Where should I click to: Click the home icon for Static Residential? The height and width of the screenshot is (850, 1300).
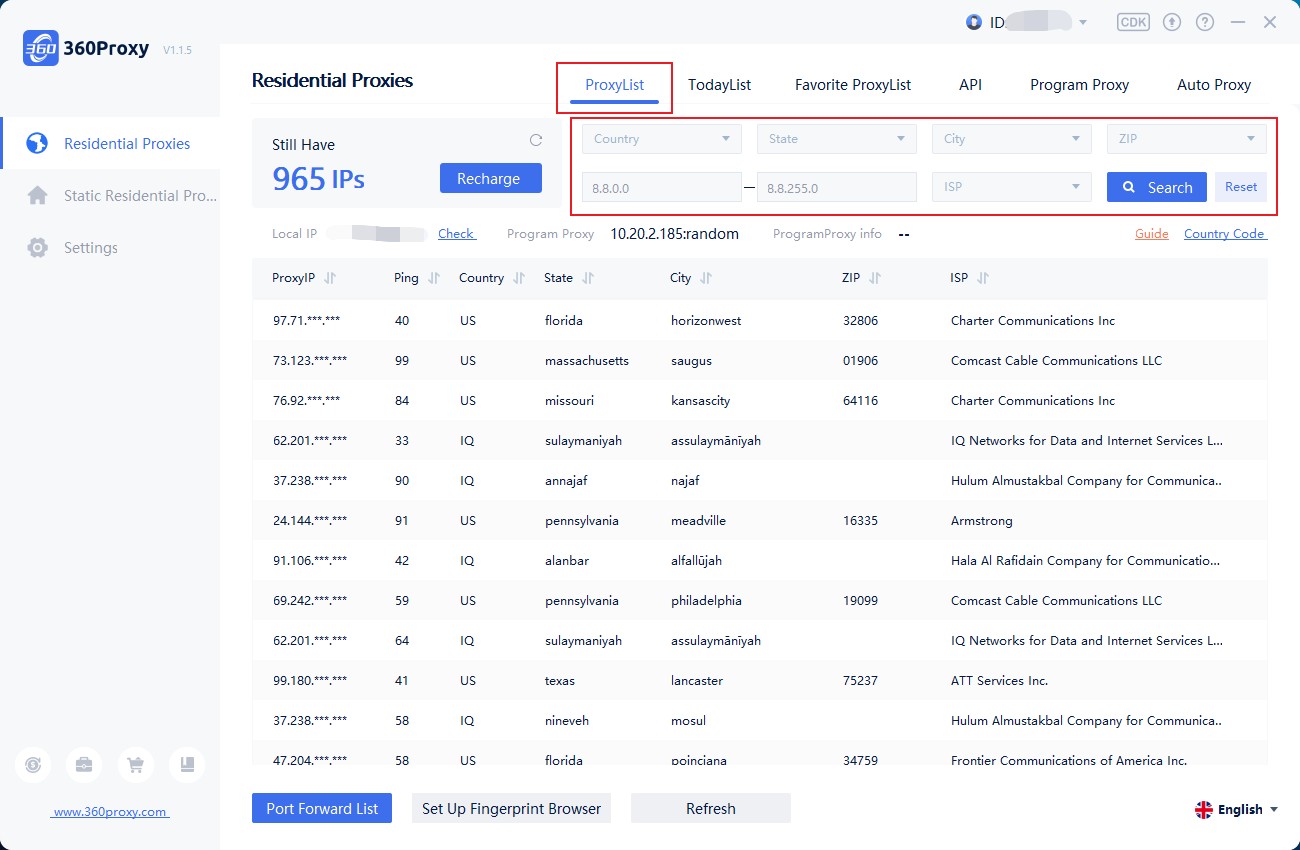37,196
